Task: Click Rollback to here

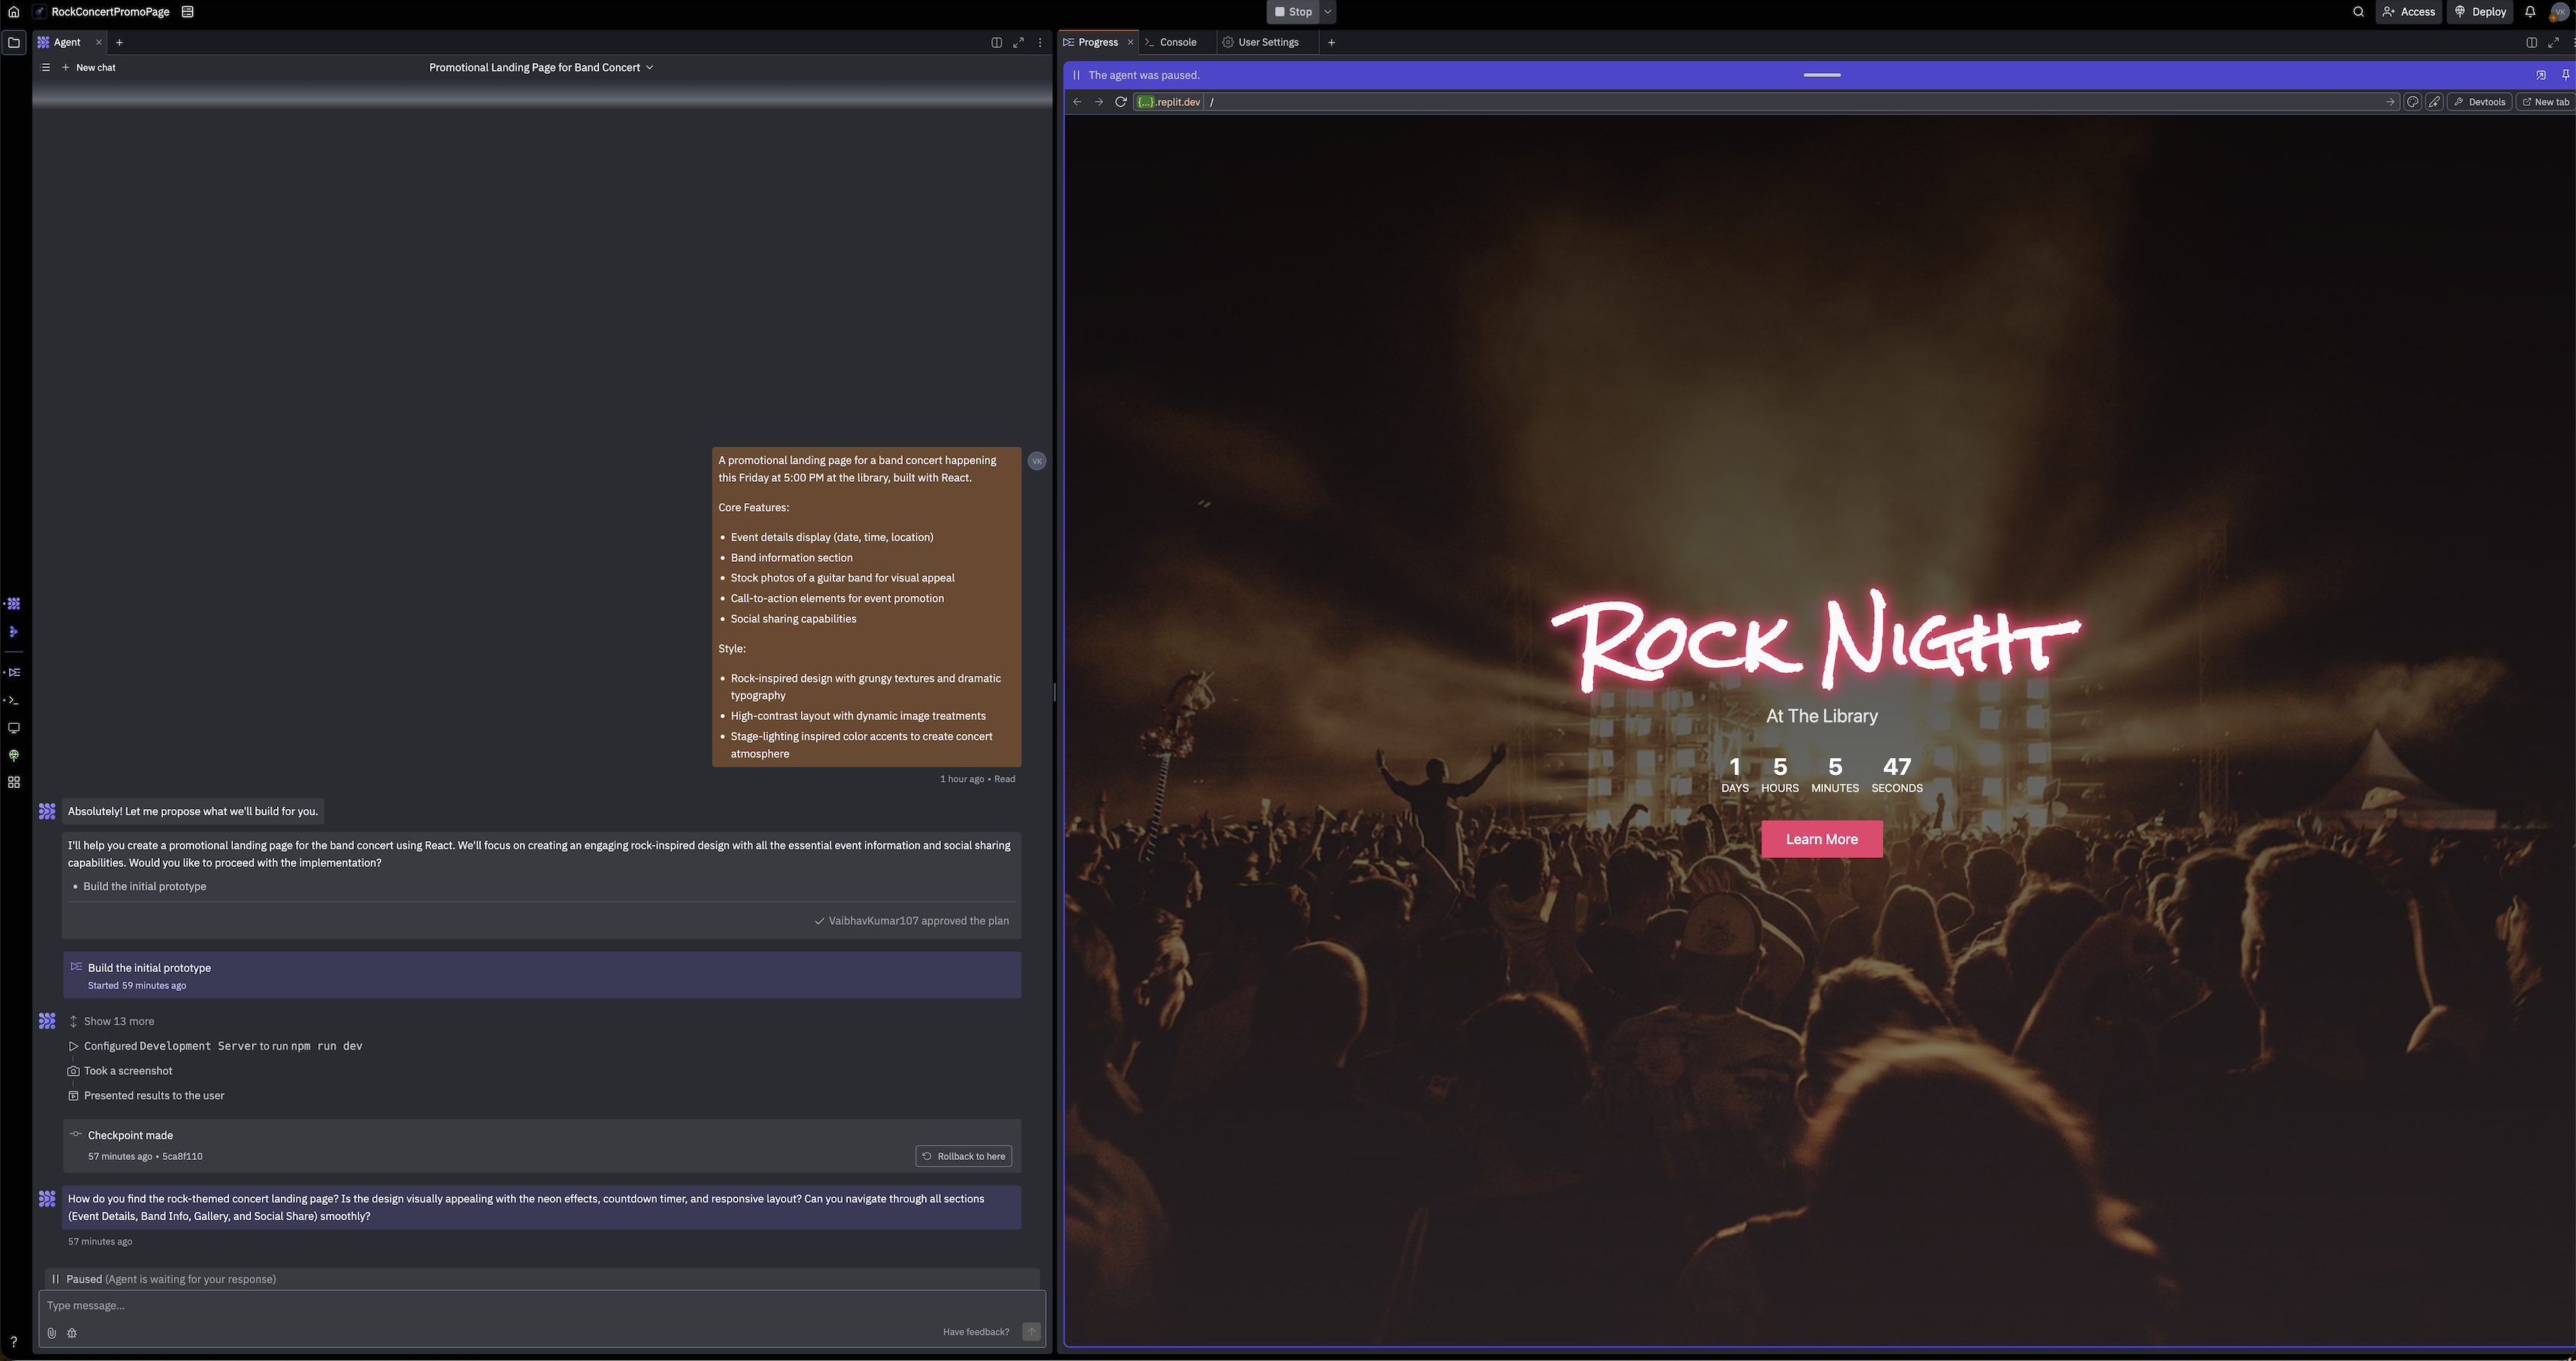Action: (963, 1157)
